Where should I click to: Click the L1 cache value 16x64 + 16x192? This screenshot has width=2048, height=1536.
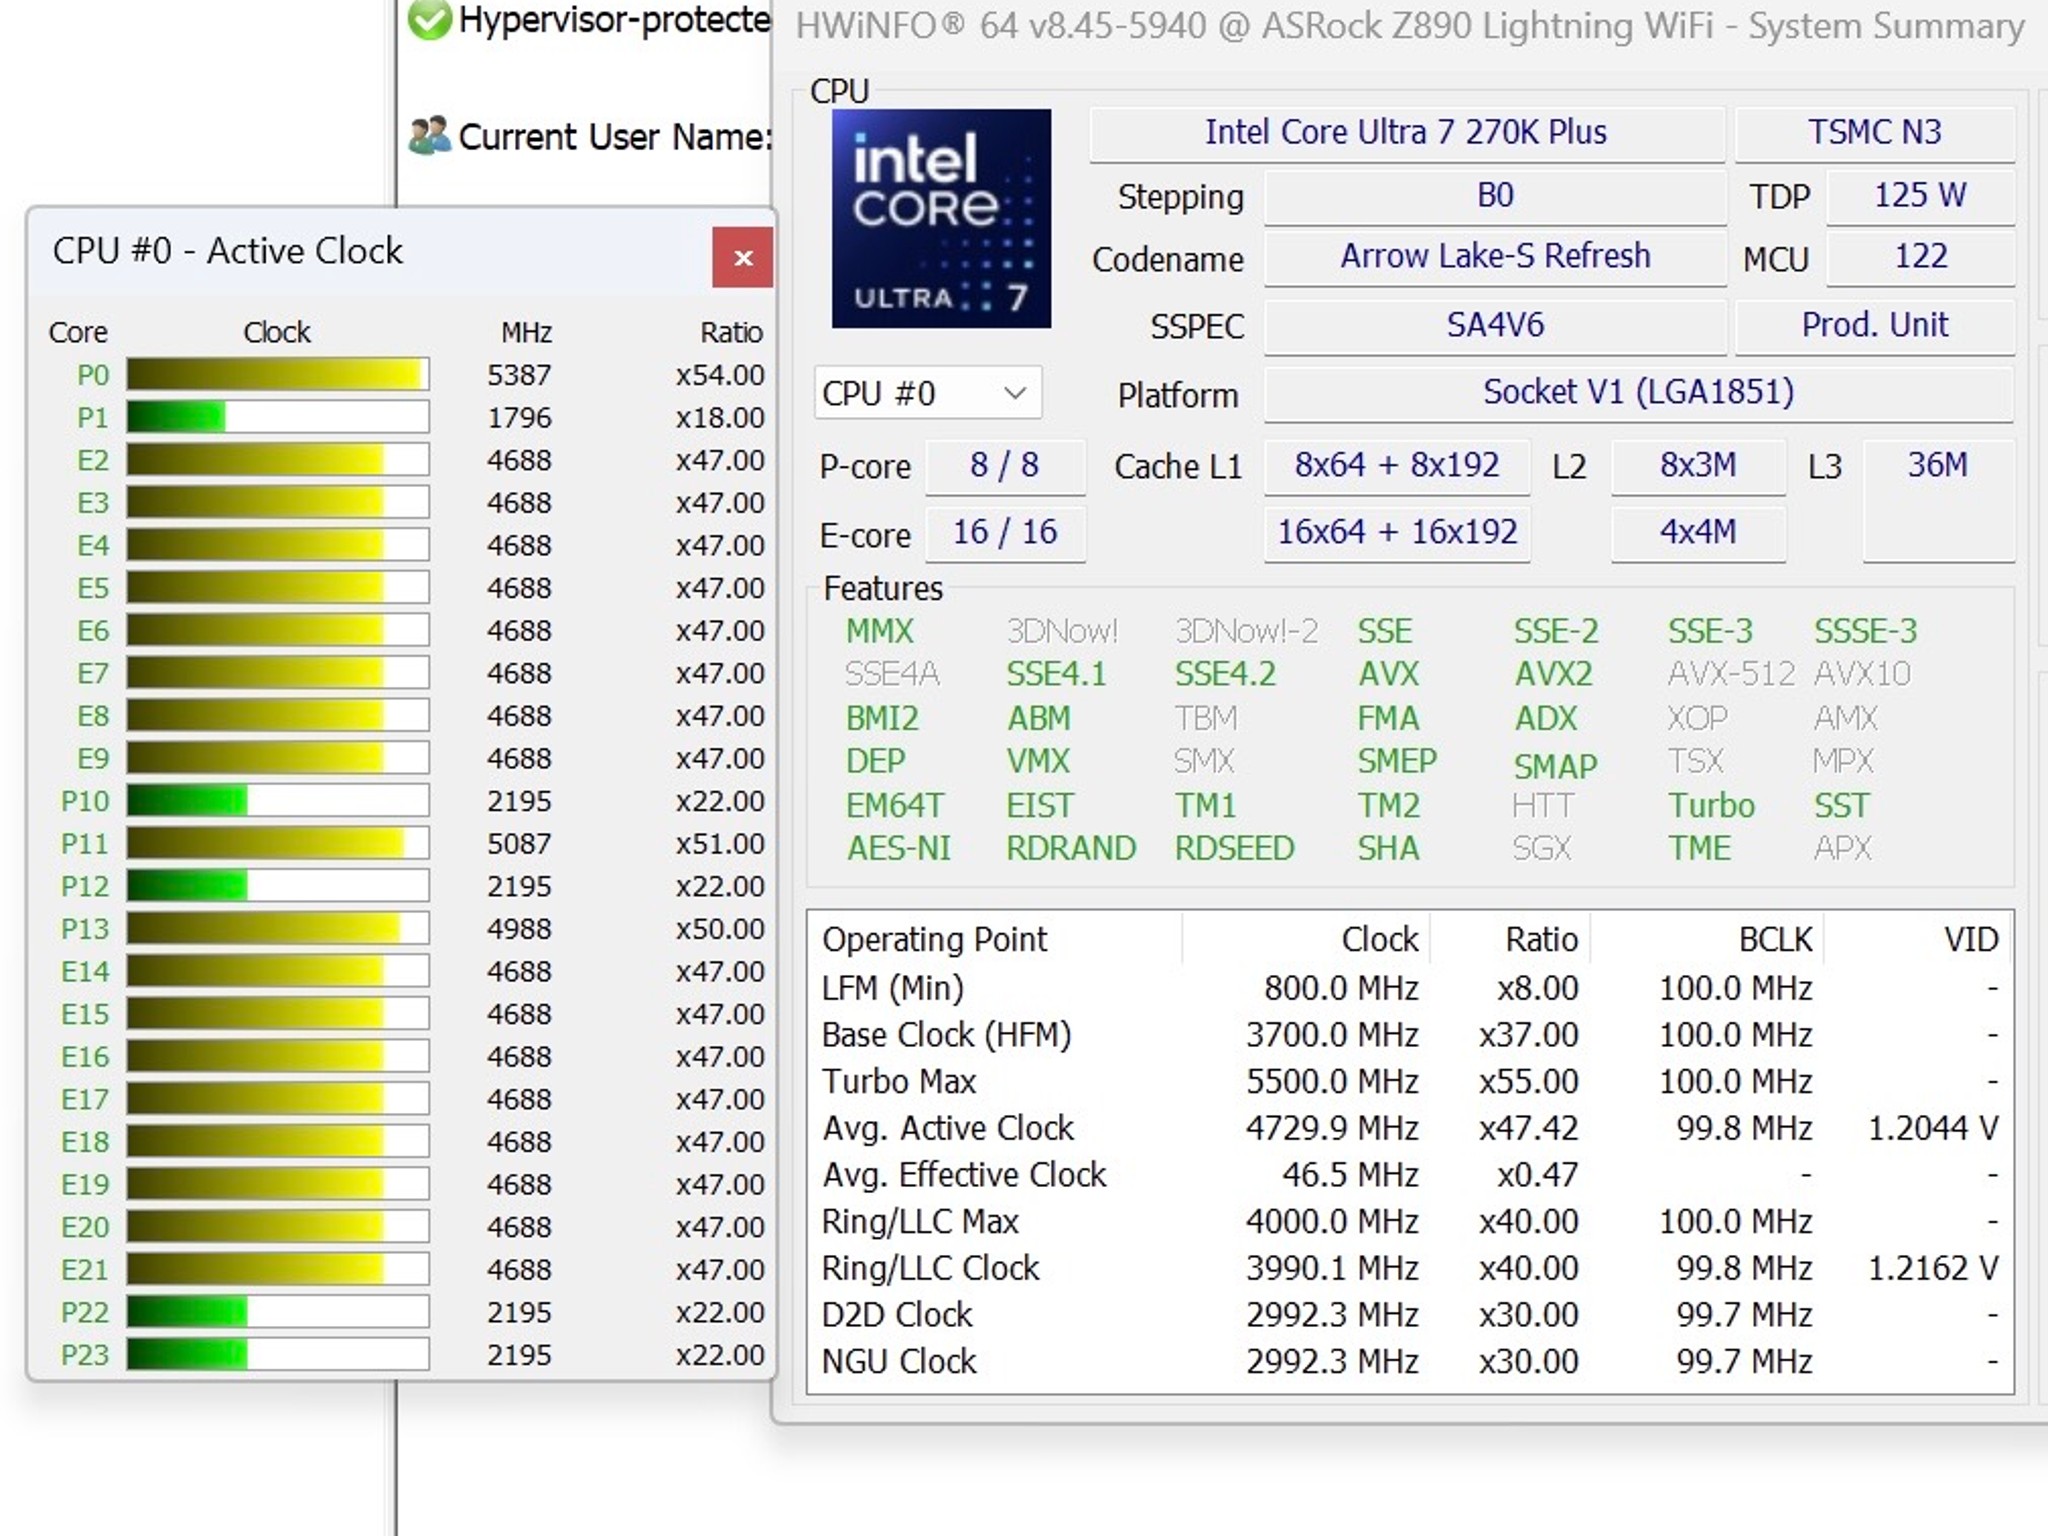[x=1397, y=533]
